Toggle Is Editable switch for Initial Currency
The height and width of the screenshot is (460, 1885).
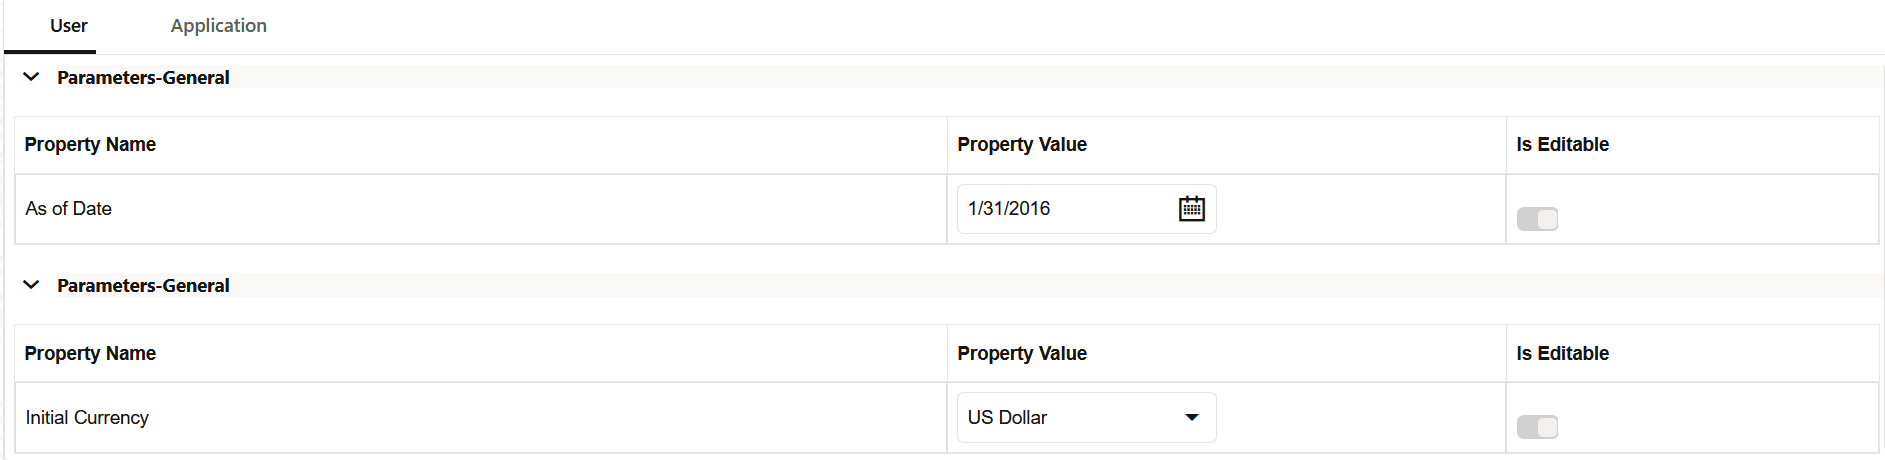(1537, 427)
